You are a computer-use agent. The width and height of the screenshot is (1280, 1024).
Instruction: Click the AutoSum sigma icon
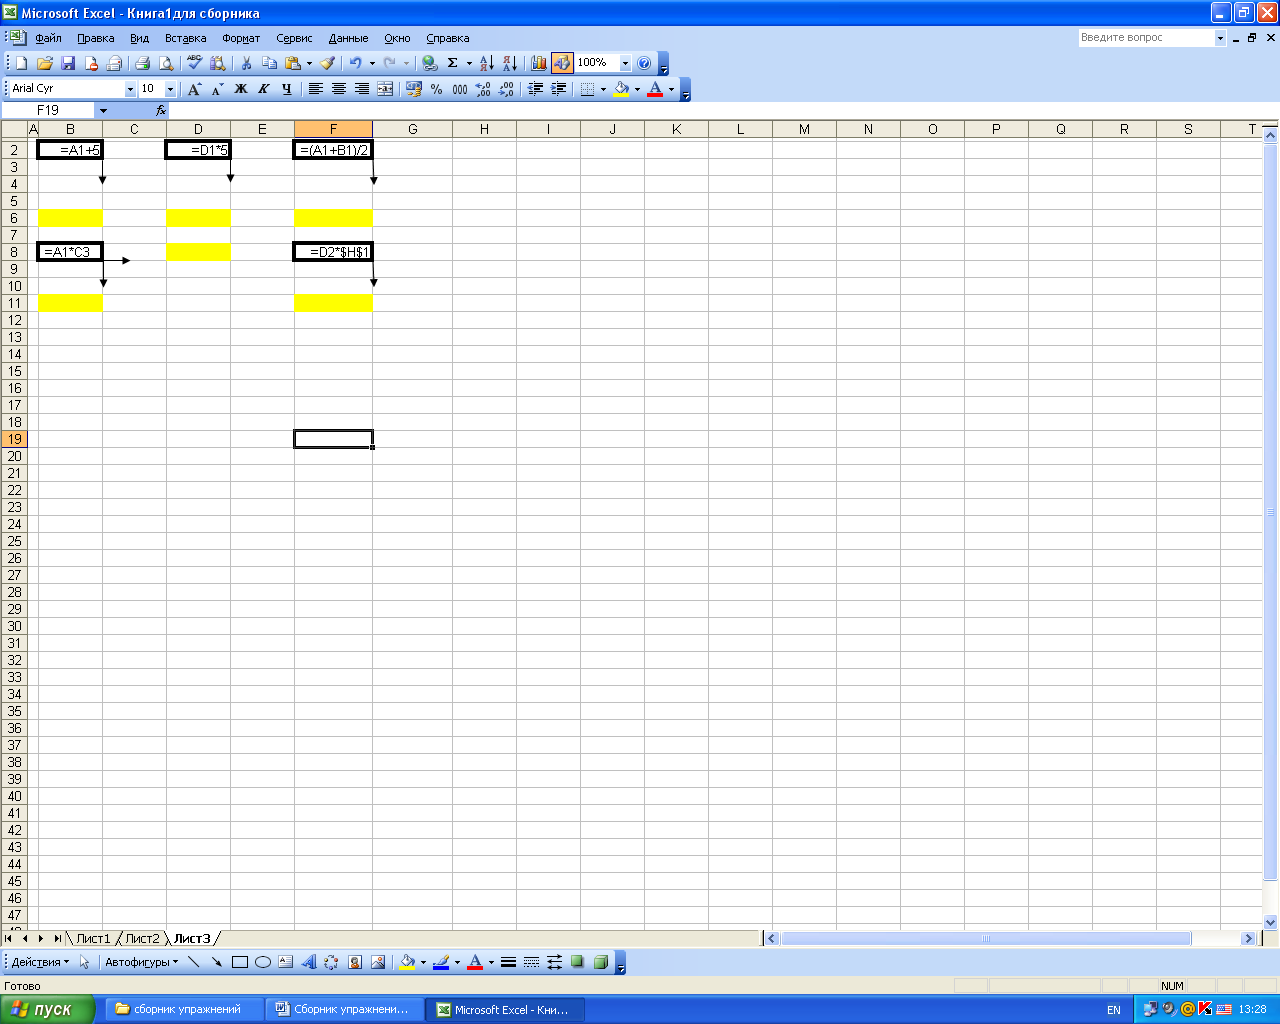pyautogui.click(x=453, y=63)
